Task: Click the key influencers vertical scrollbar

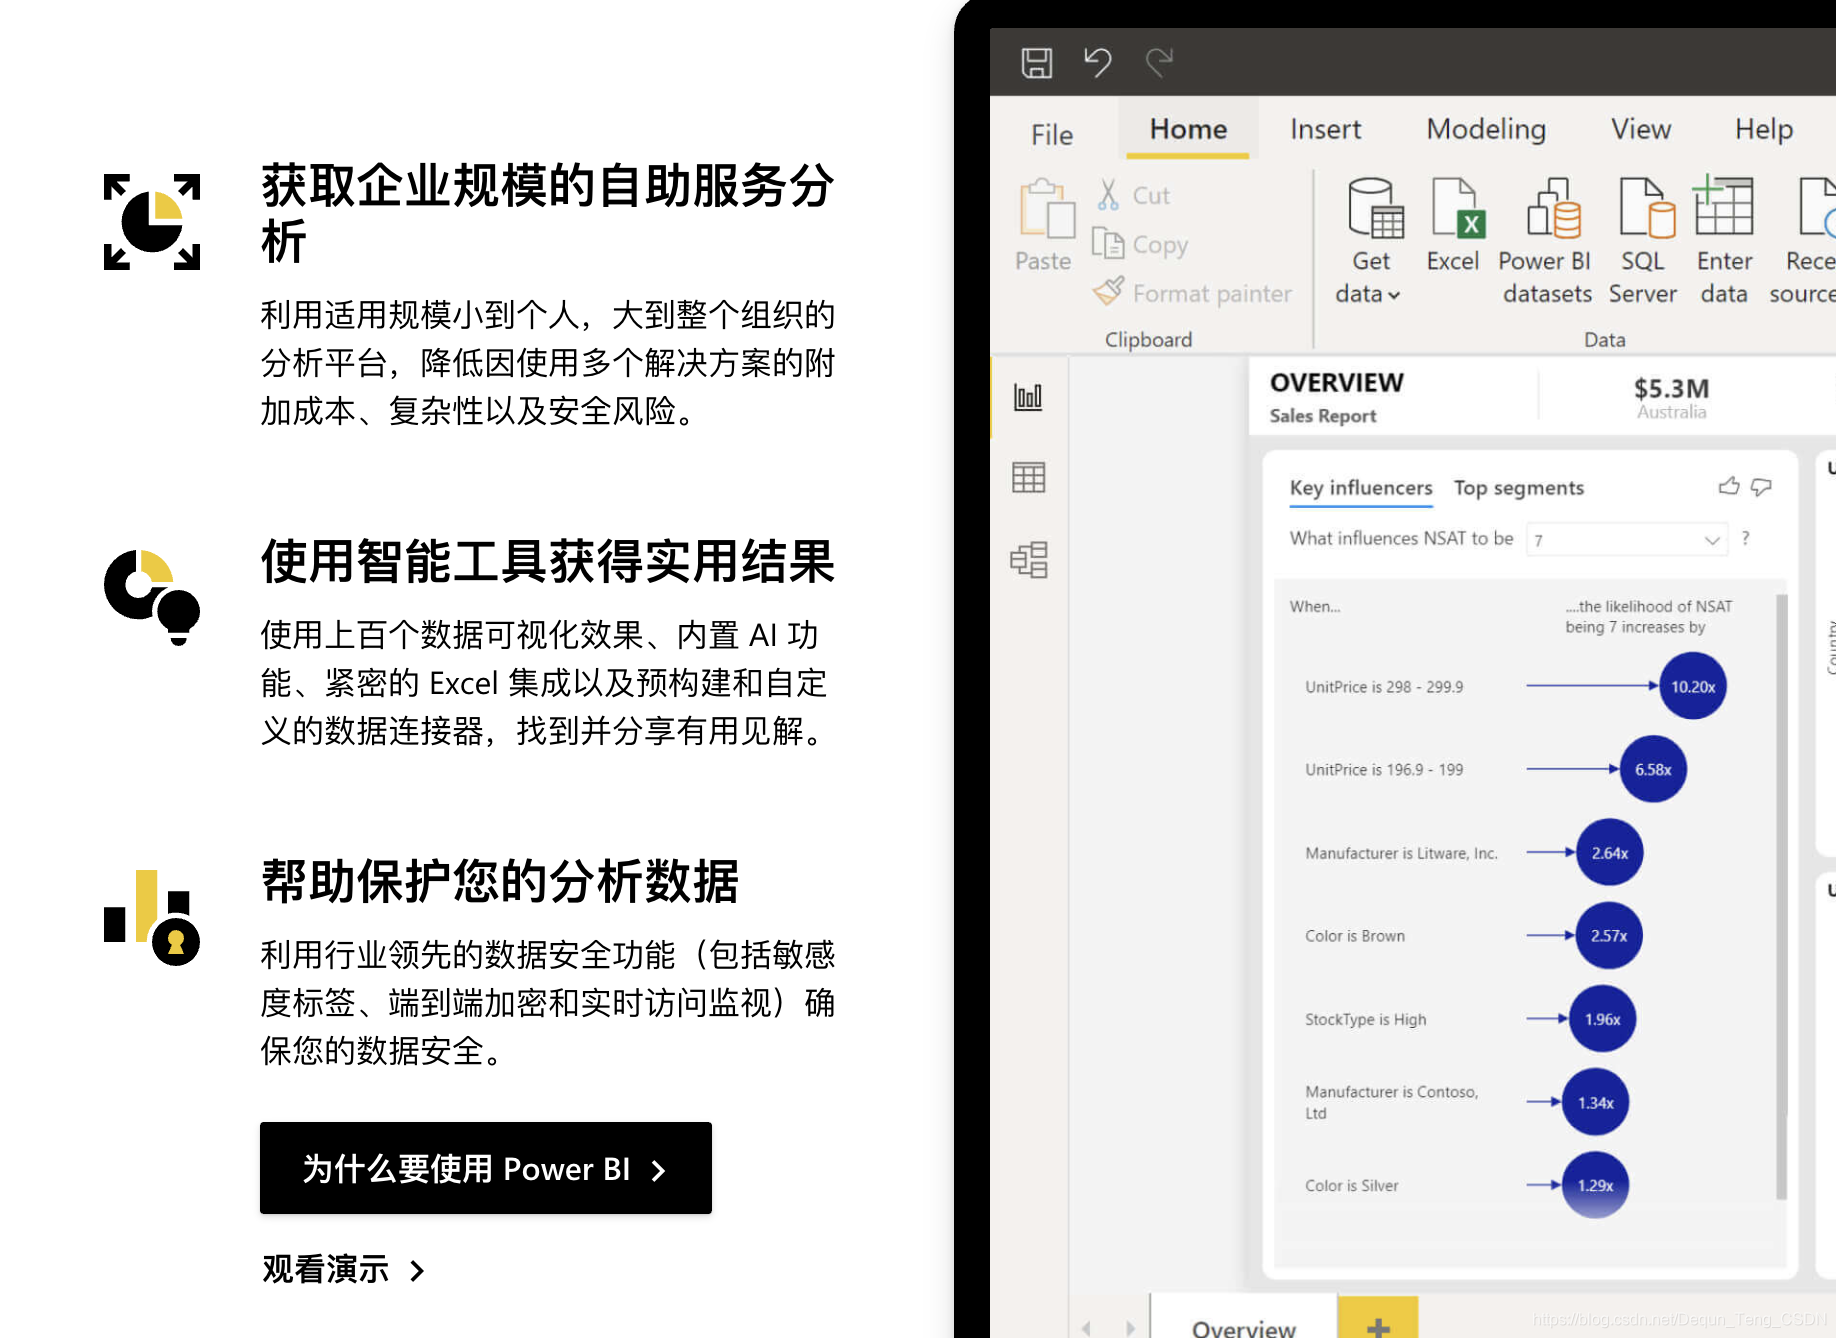Action: pos(1781,896)
